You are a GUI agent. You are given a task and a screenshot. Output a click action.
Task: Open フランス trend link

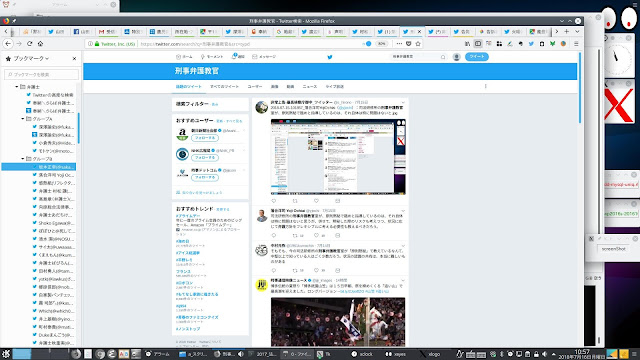[x=183, y=271]
